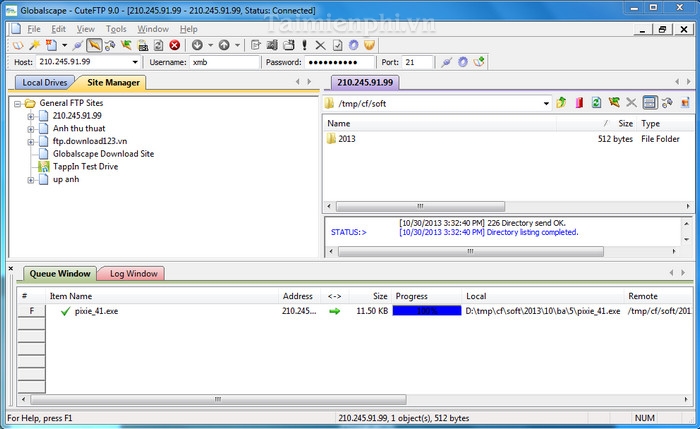The width and height of the screenshot is (700, 429).
Task: Click the exclamation mark Execute icon
Action: (x=304, y=45)
